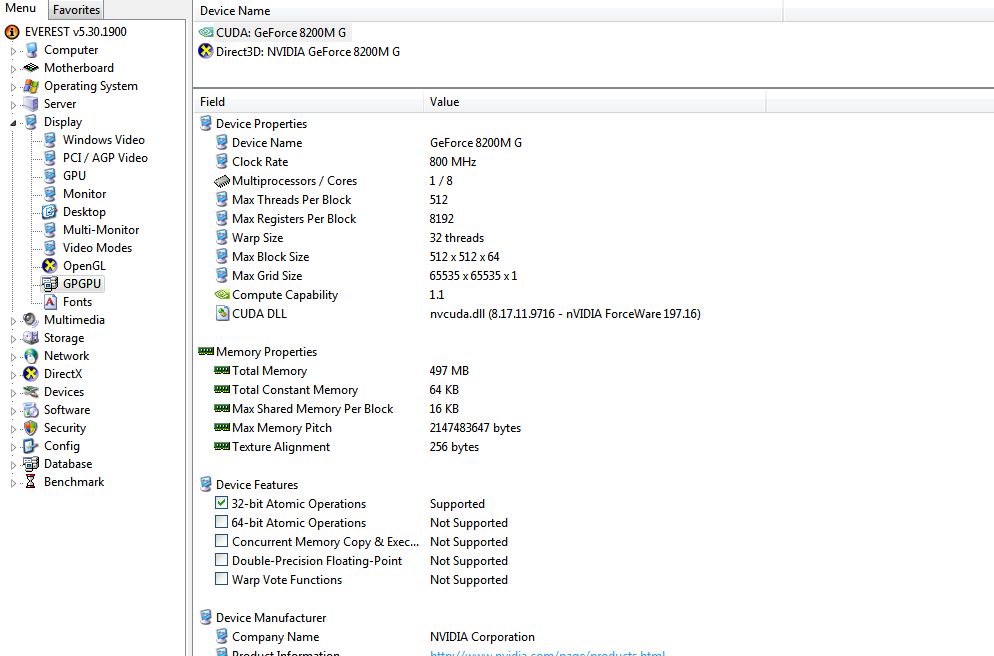The height and width of the screenshot is (656, 994).
Task: Click the Direct3D NVIDIA GeForce device icon
Action: [206, 51]
